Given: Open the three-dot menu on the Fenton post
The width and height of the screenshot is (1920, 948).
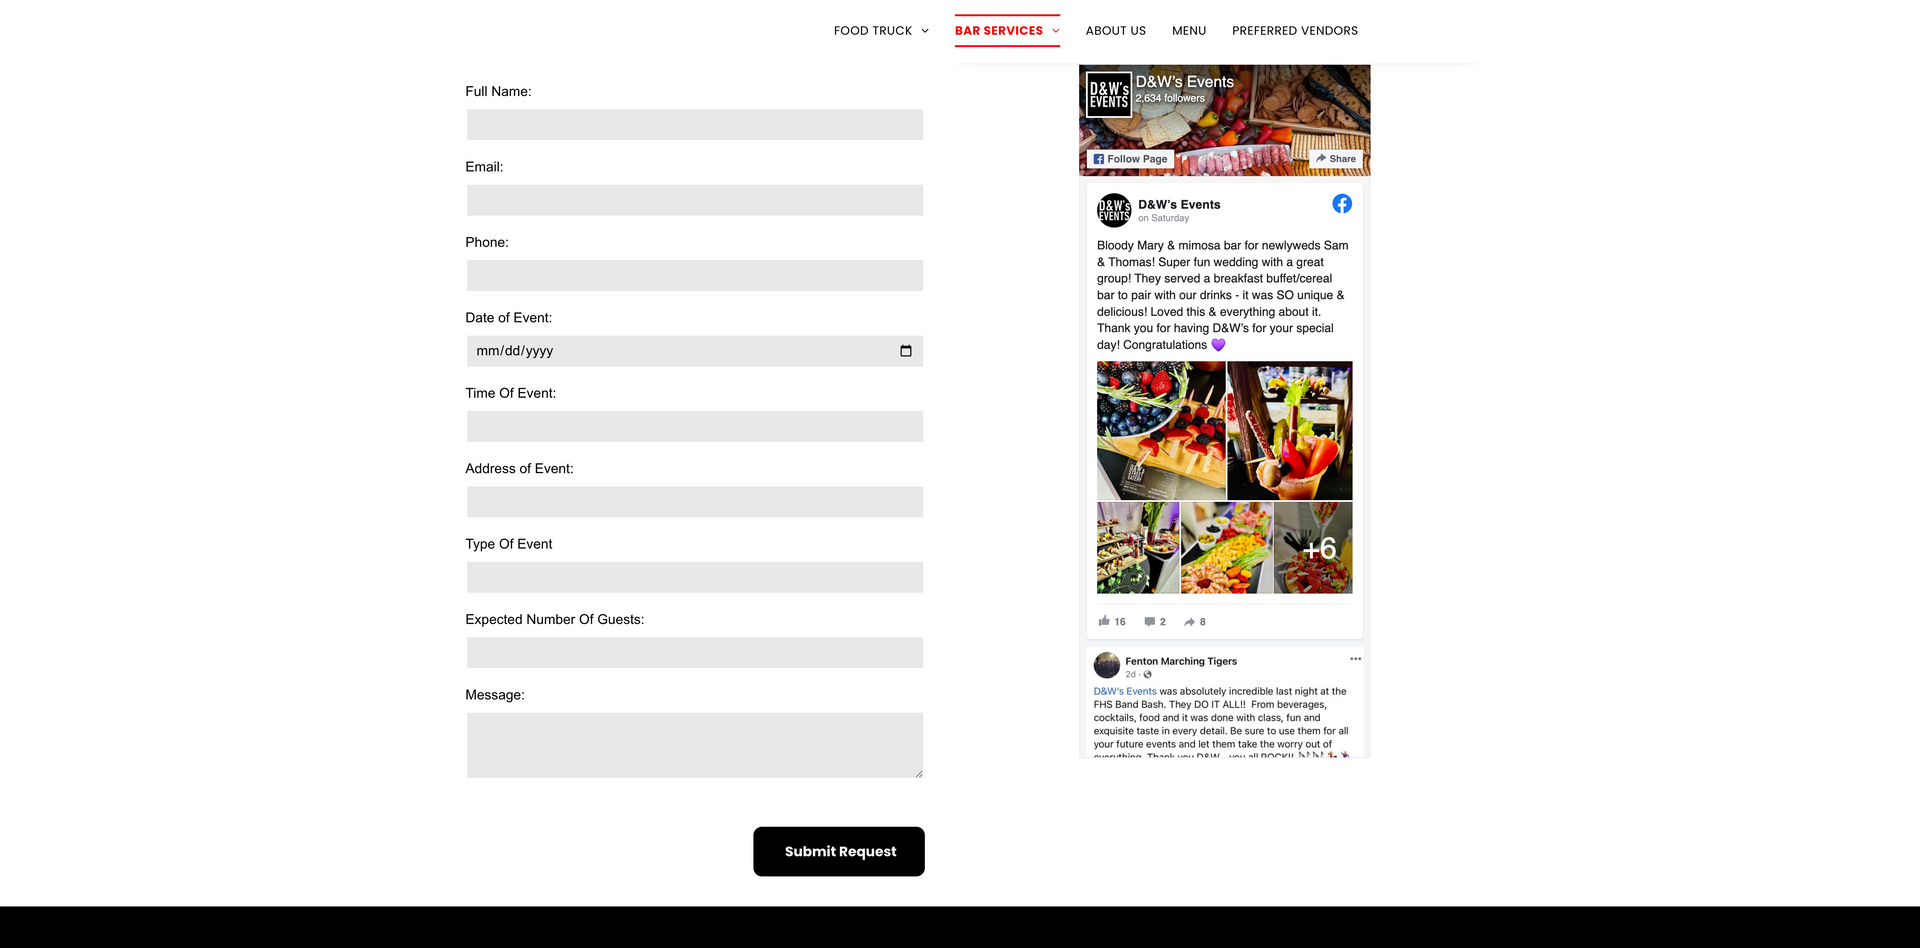Looking at the screenshot, I should pyautogui.click(x=1355, y=659).
